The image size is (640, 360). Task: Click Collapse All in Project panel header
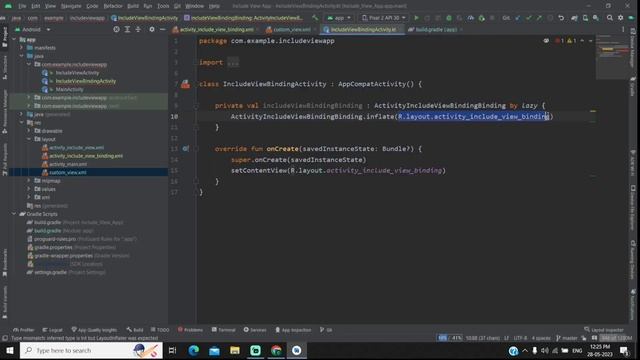click(x=138, y=29)
